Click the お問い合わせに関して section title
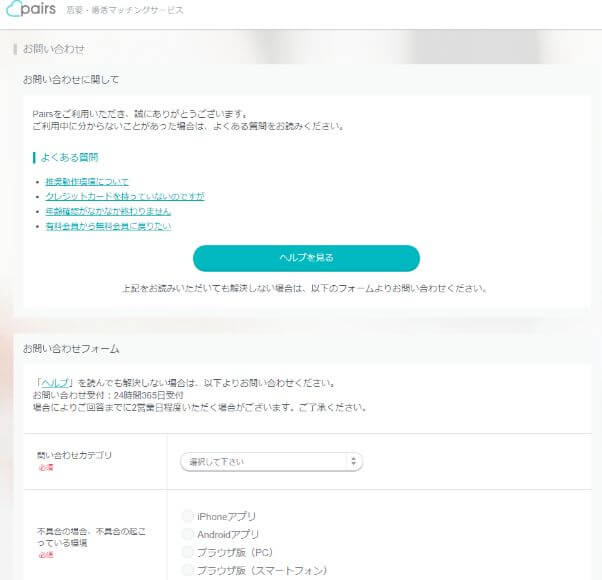This screenshot has width=602, height=580. point(71,79)
